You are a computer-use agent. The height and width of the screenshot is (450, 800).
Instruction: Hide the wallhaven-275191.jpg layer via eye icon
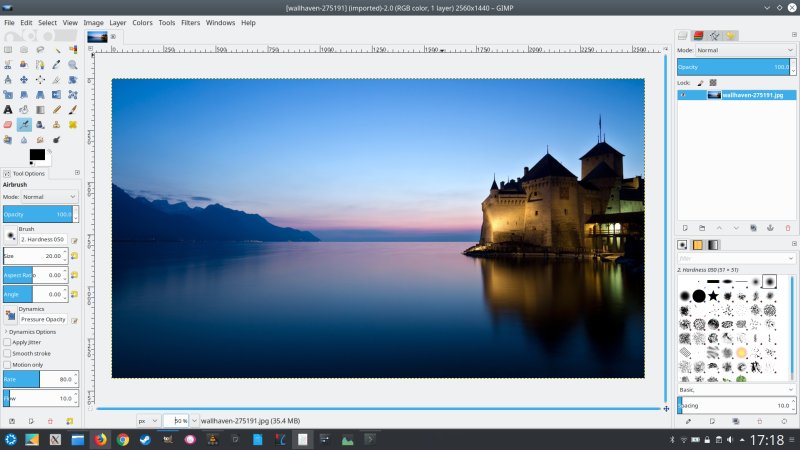683,95
